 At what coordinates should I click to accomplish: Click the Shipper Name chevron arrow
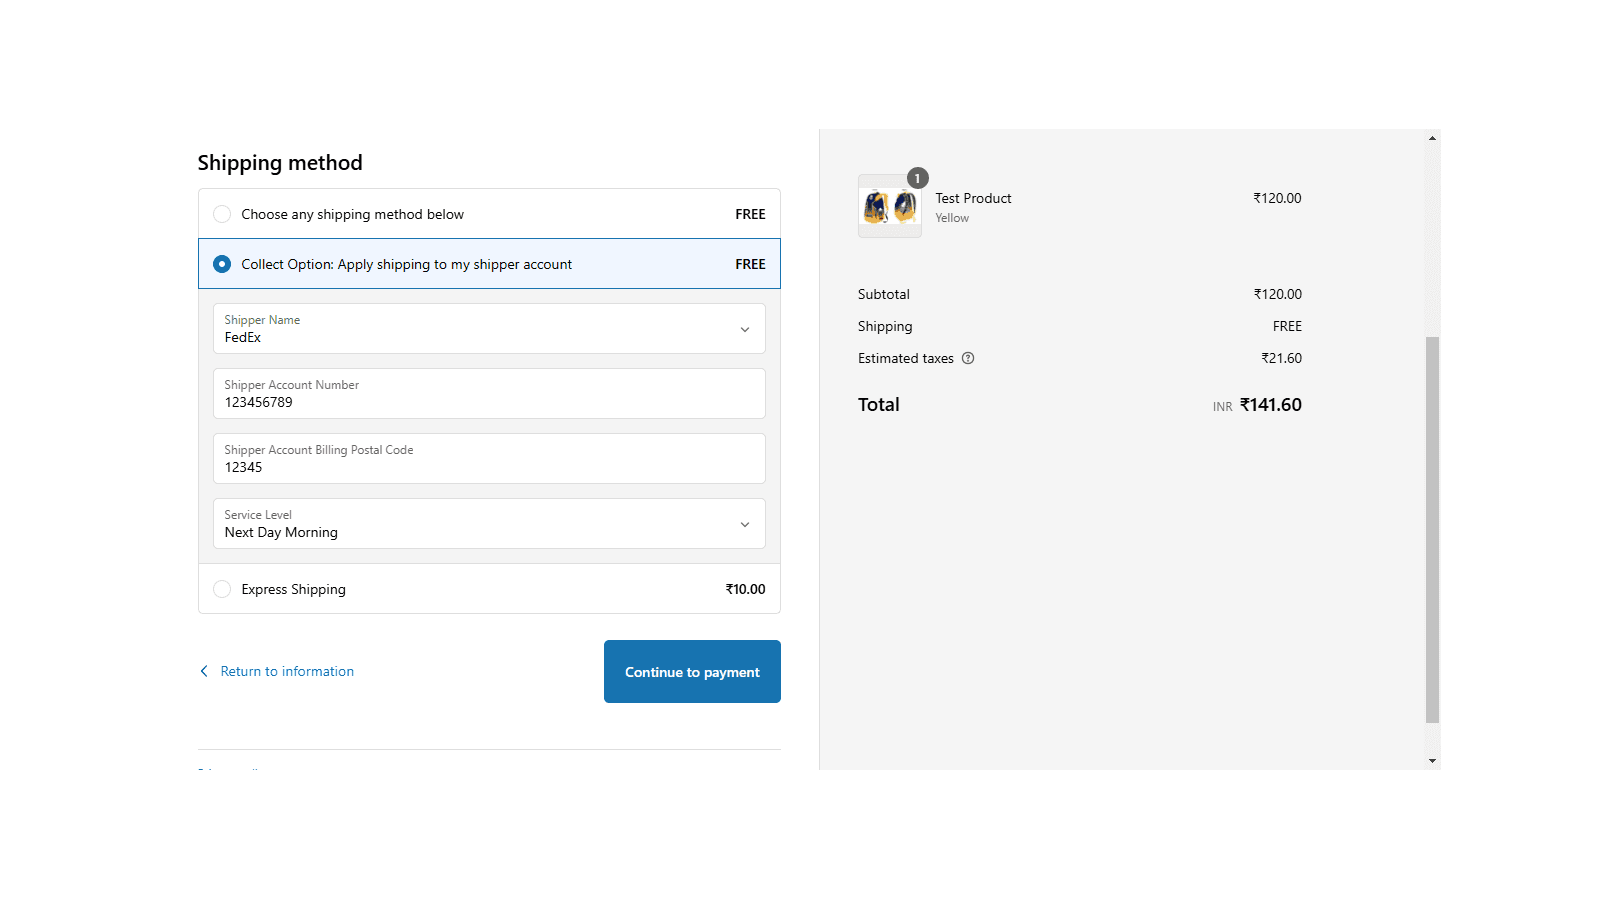pyautogui.click(x=744, y=329)
